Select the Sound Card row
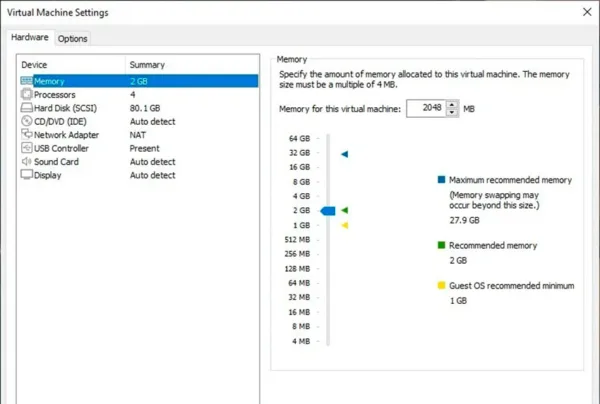 (x=139, y=161)
